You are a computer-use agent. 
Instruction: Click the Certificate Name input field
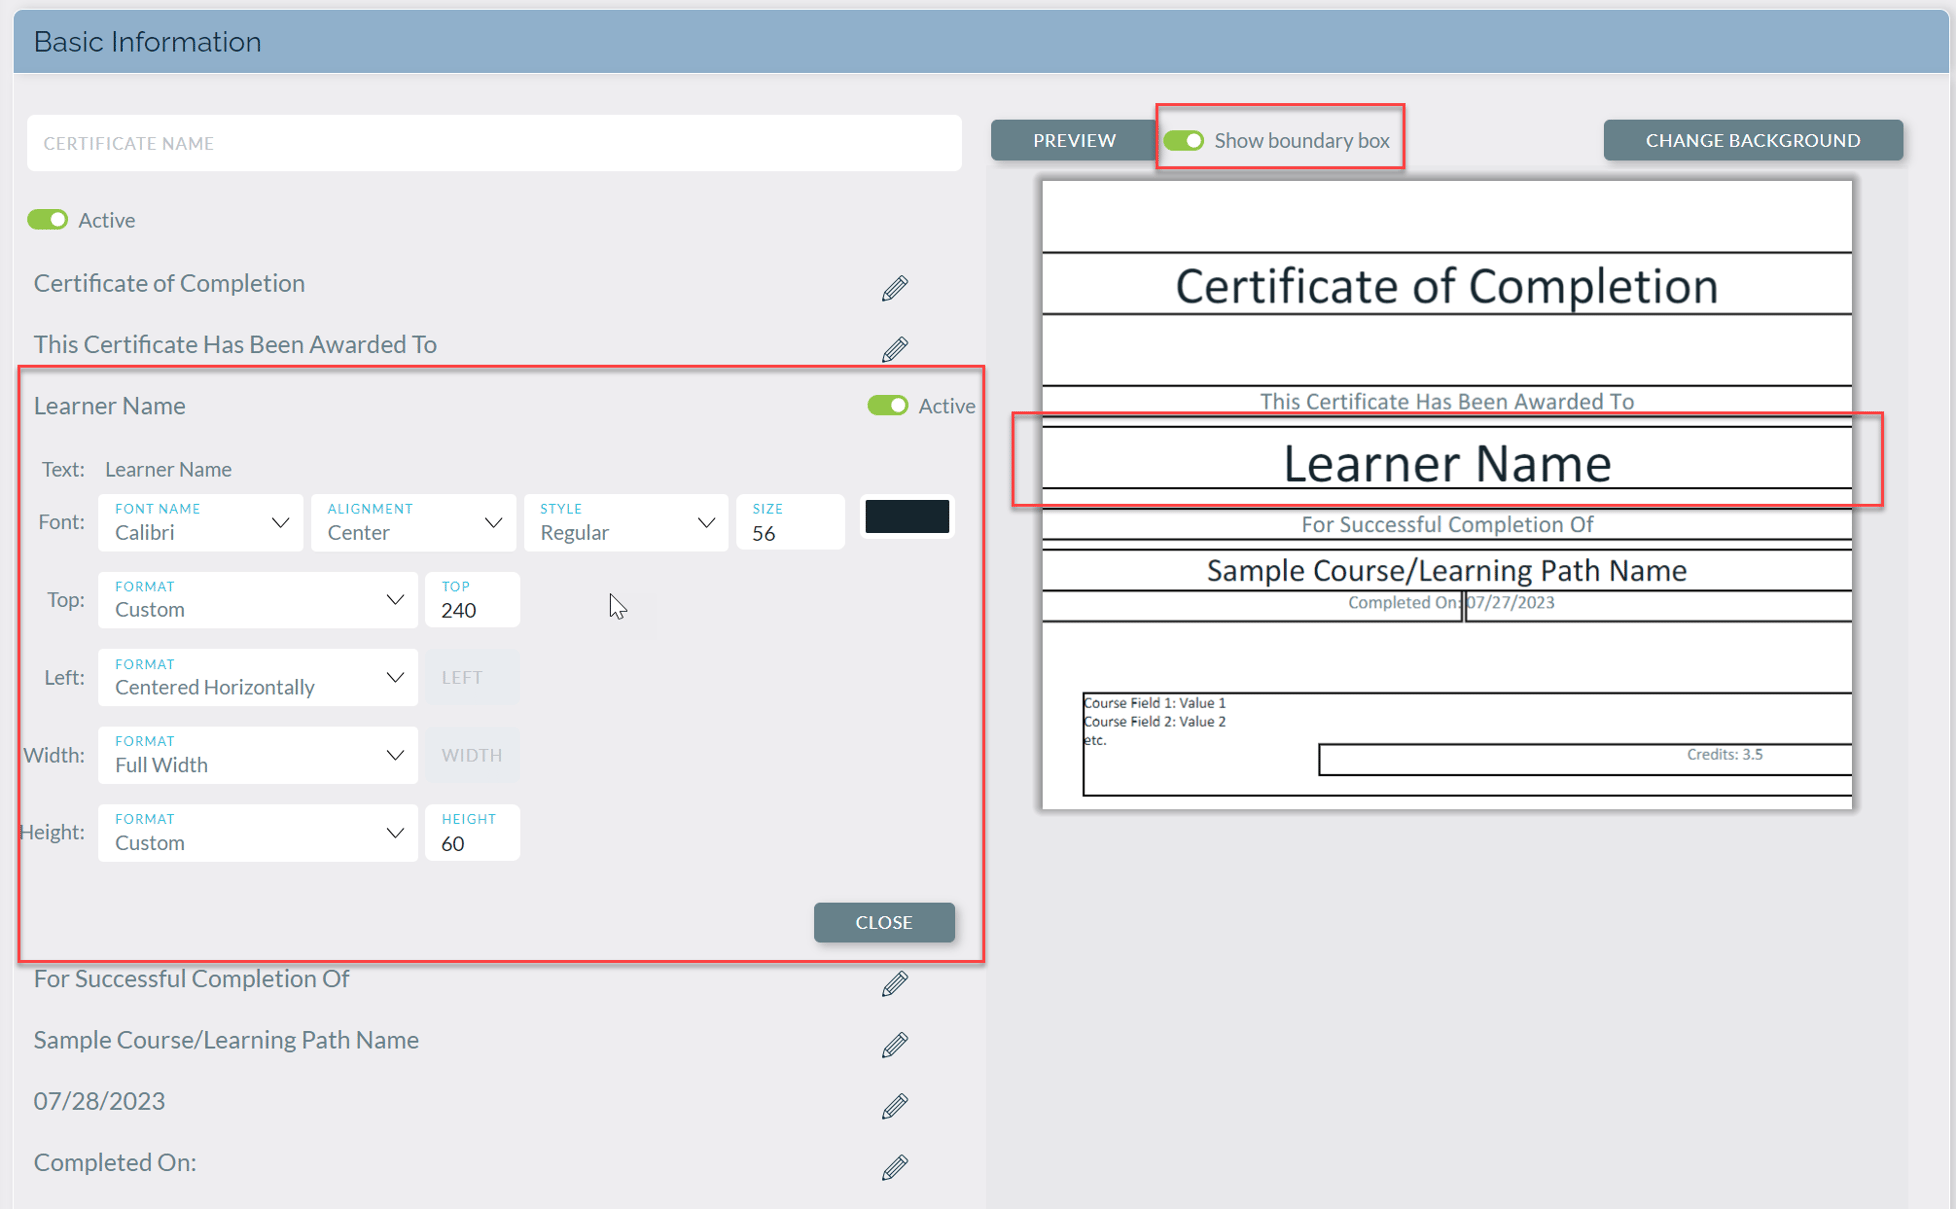[494, 143]
